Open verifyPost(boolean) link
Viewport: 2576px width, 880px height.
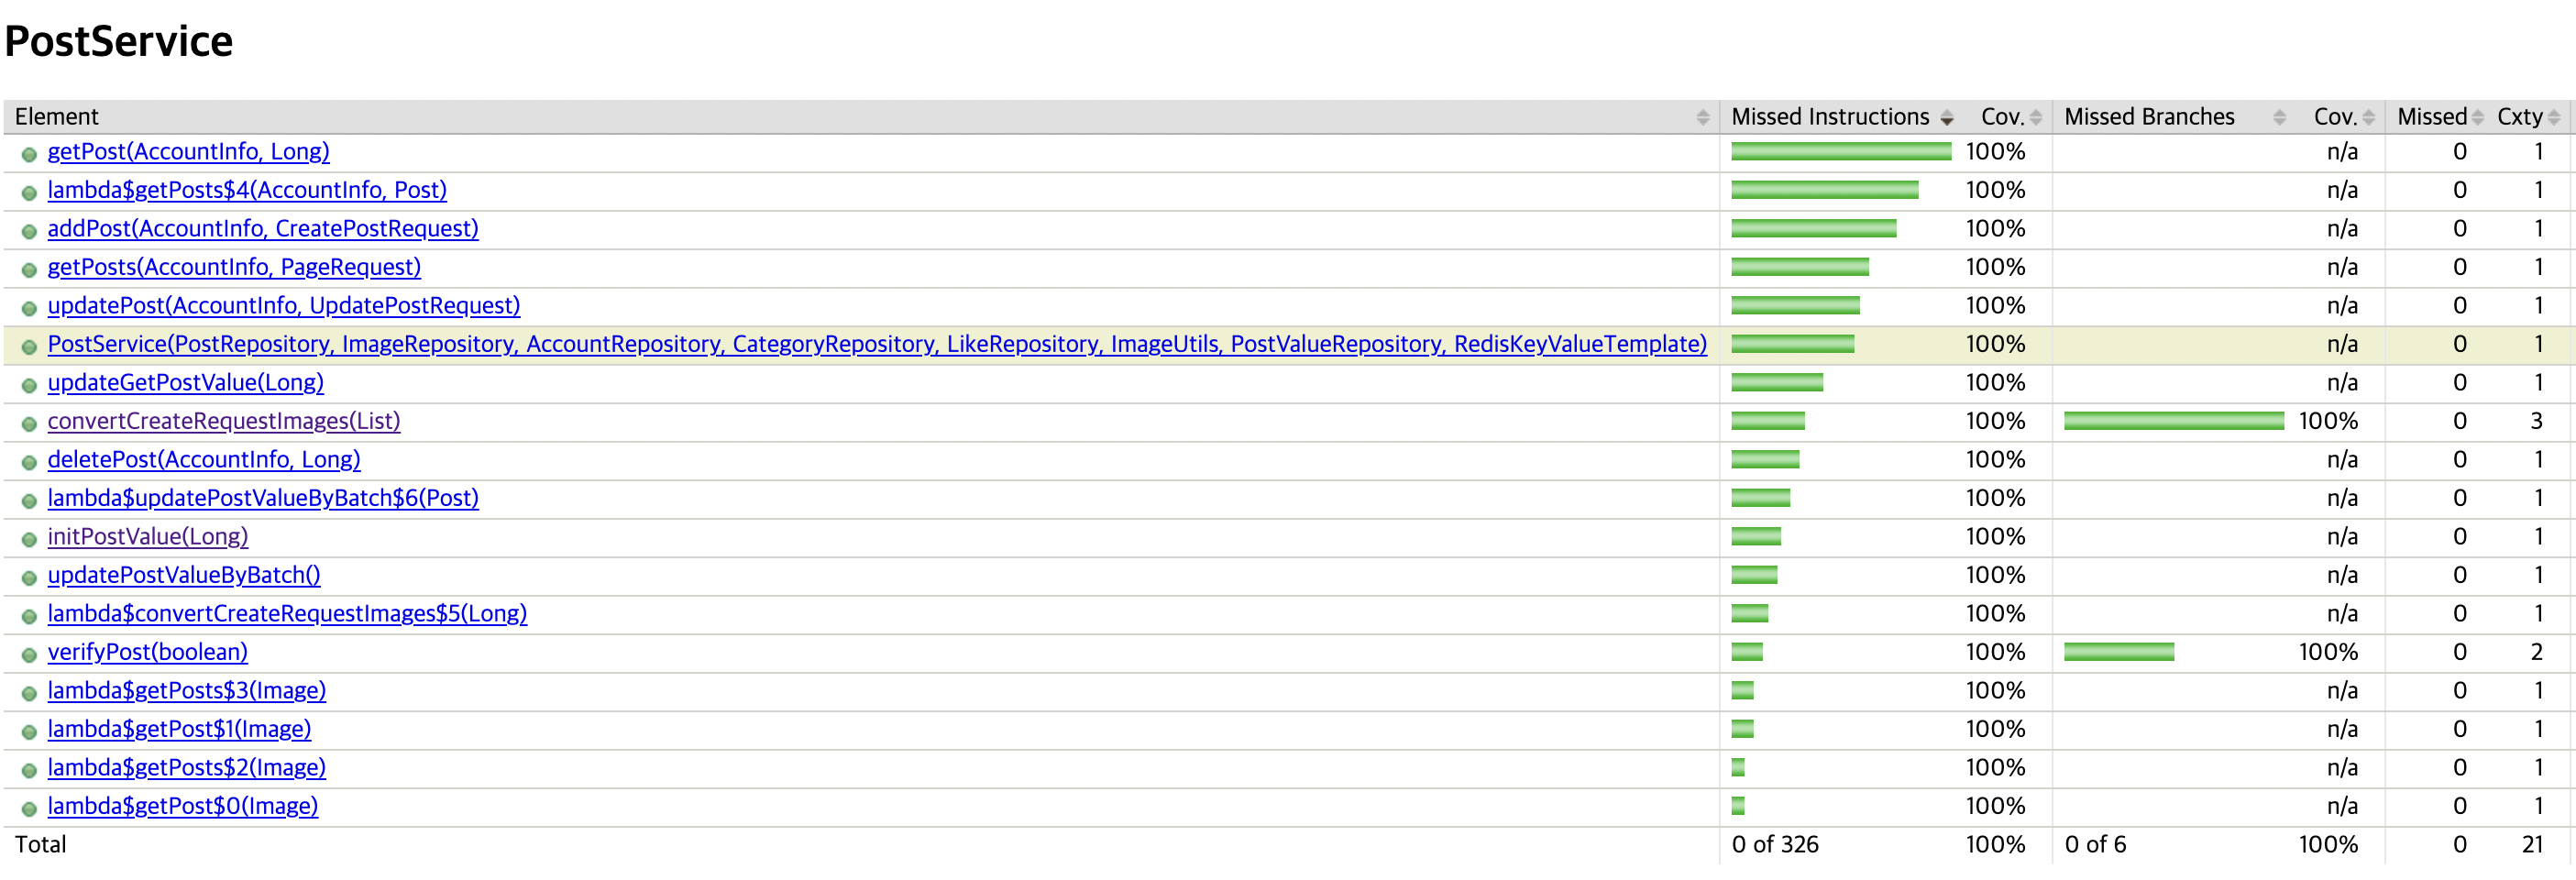pos(148,652)
